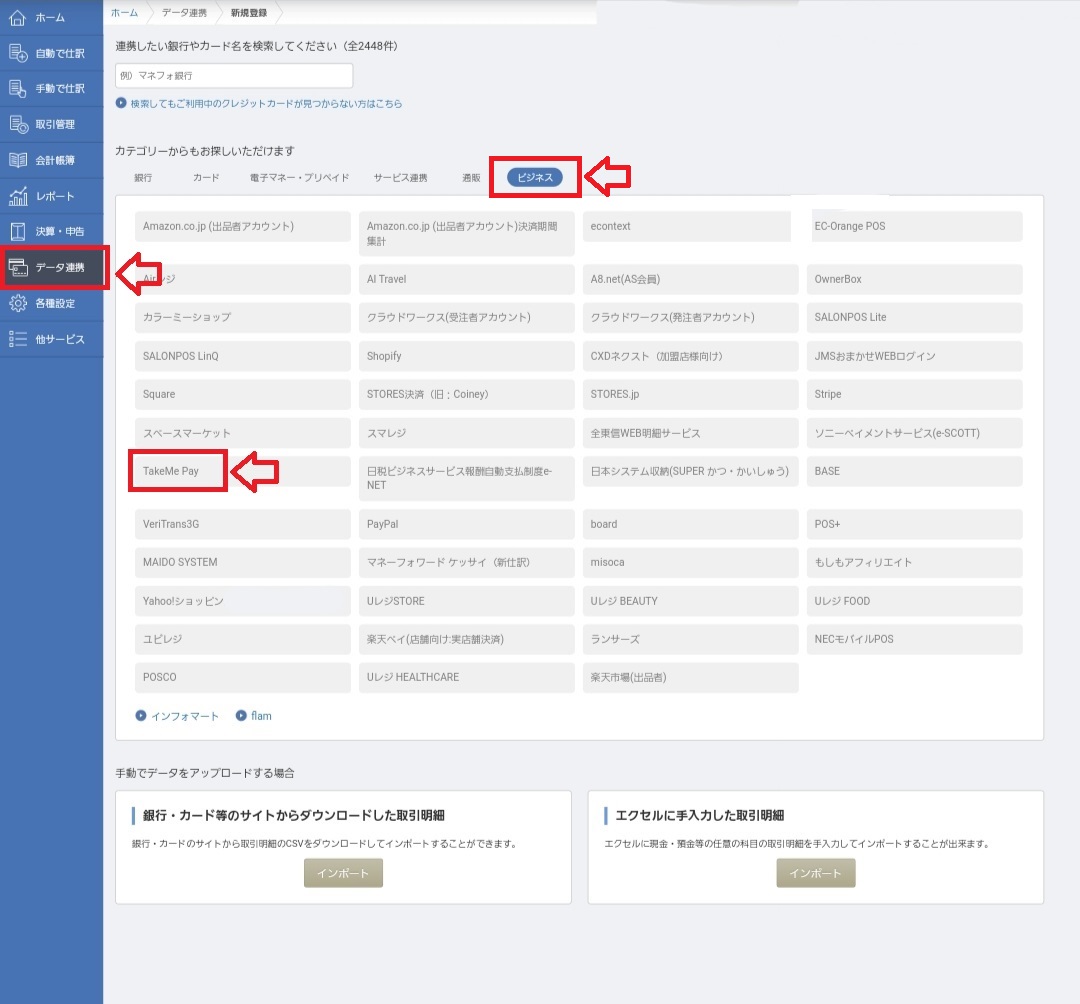Choose SALONPOS Lite service

(x=915, y=318)
